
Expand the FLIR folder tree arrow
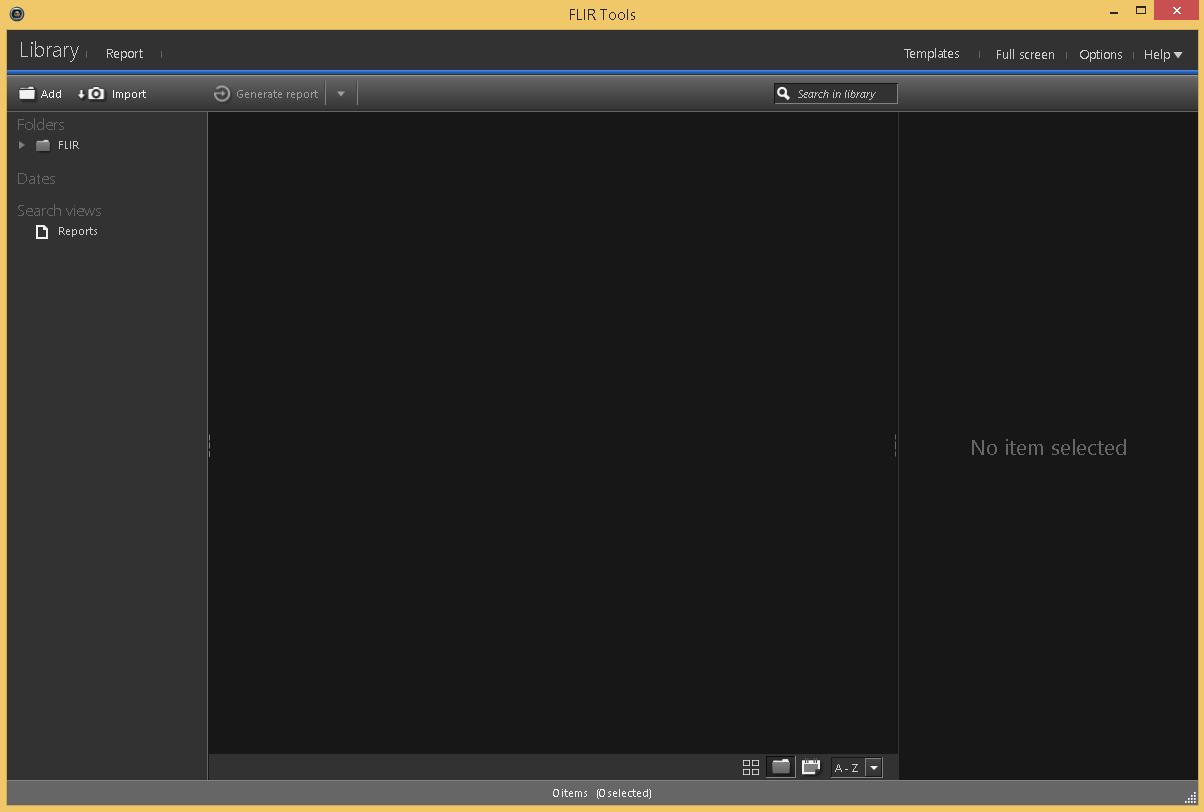21,145
